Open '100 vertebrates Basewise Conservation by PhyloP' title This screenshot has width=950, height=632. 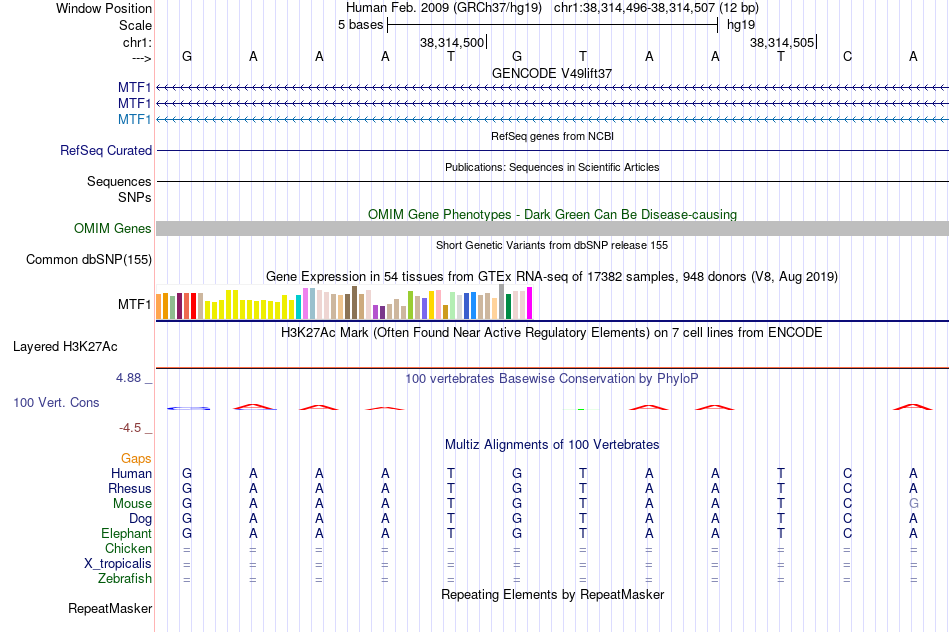(x=552, y=379)
